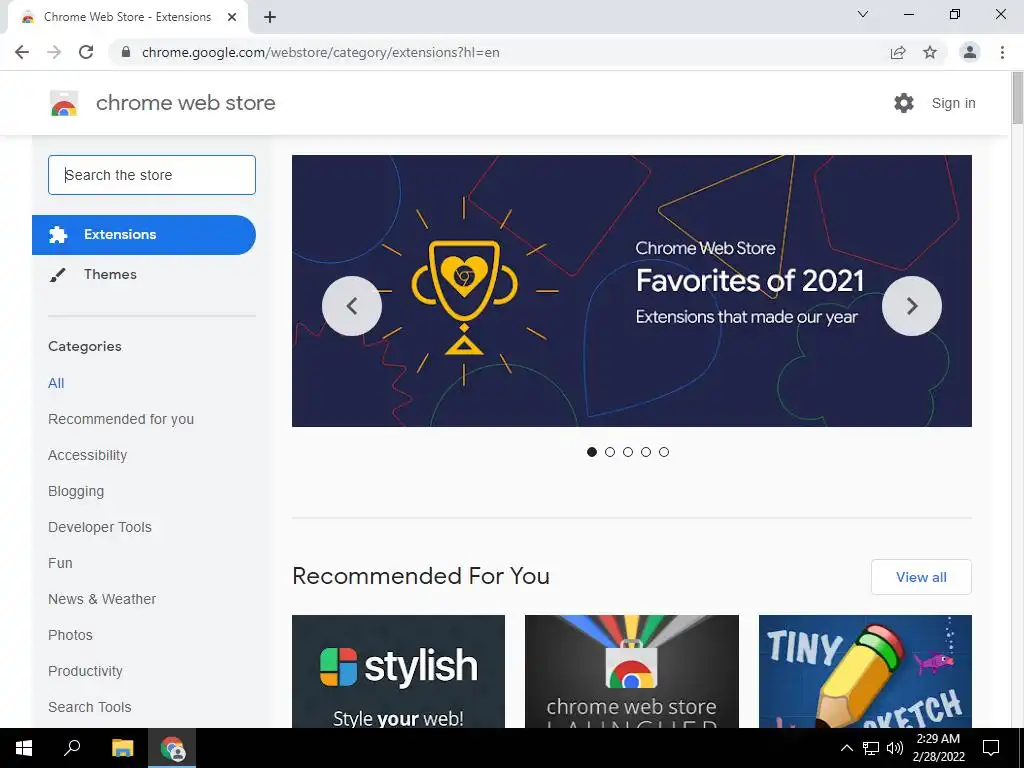
Task: Click the Chrome taskbar icon
Action: tap(172, 748)
